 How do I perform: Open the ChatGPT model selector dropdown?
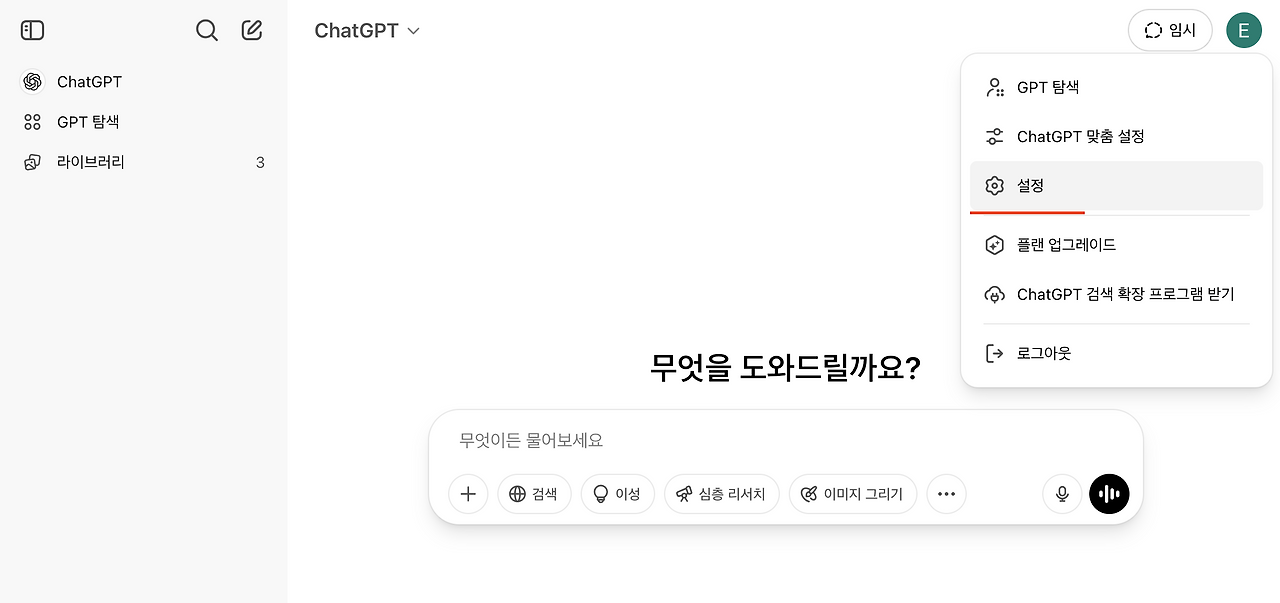[367, 30]
